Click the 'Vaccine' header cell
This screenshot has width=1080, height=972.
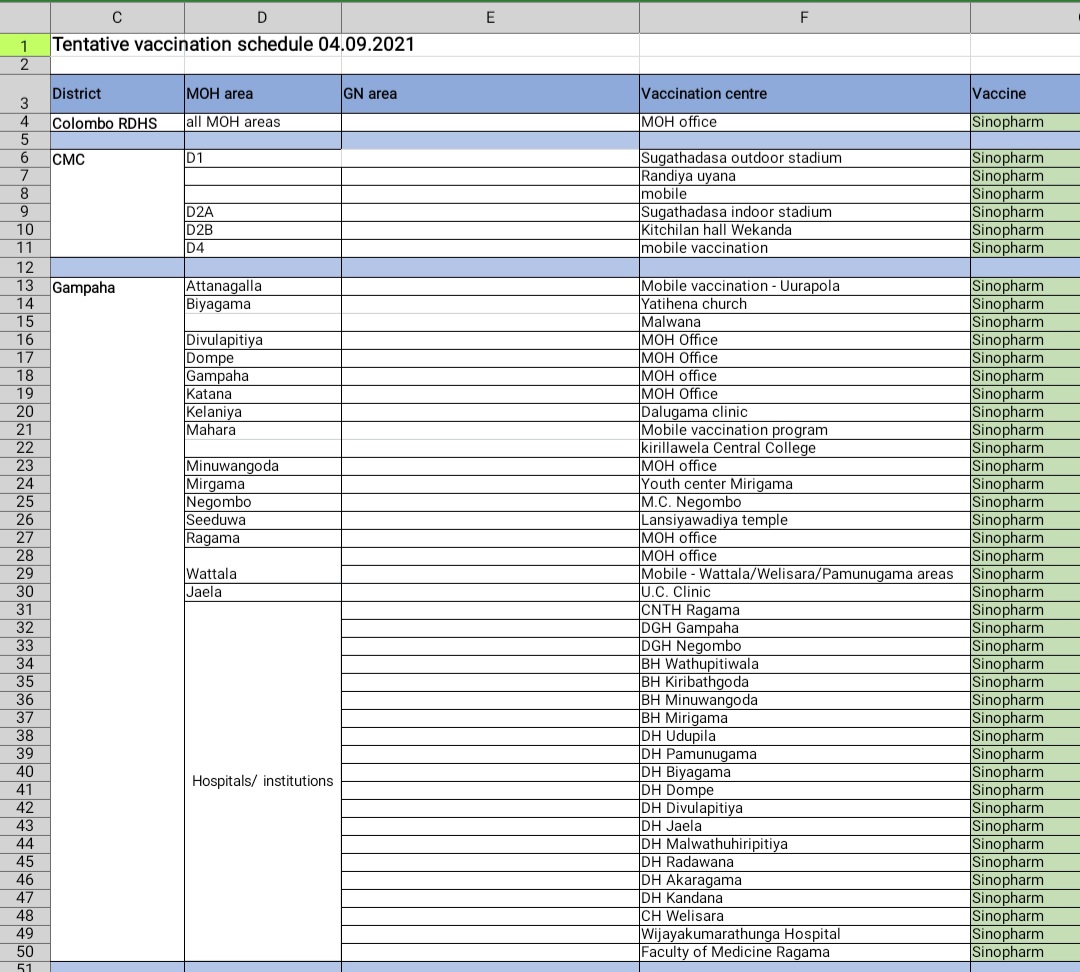tap(1026, 94)
